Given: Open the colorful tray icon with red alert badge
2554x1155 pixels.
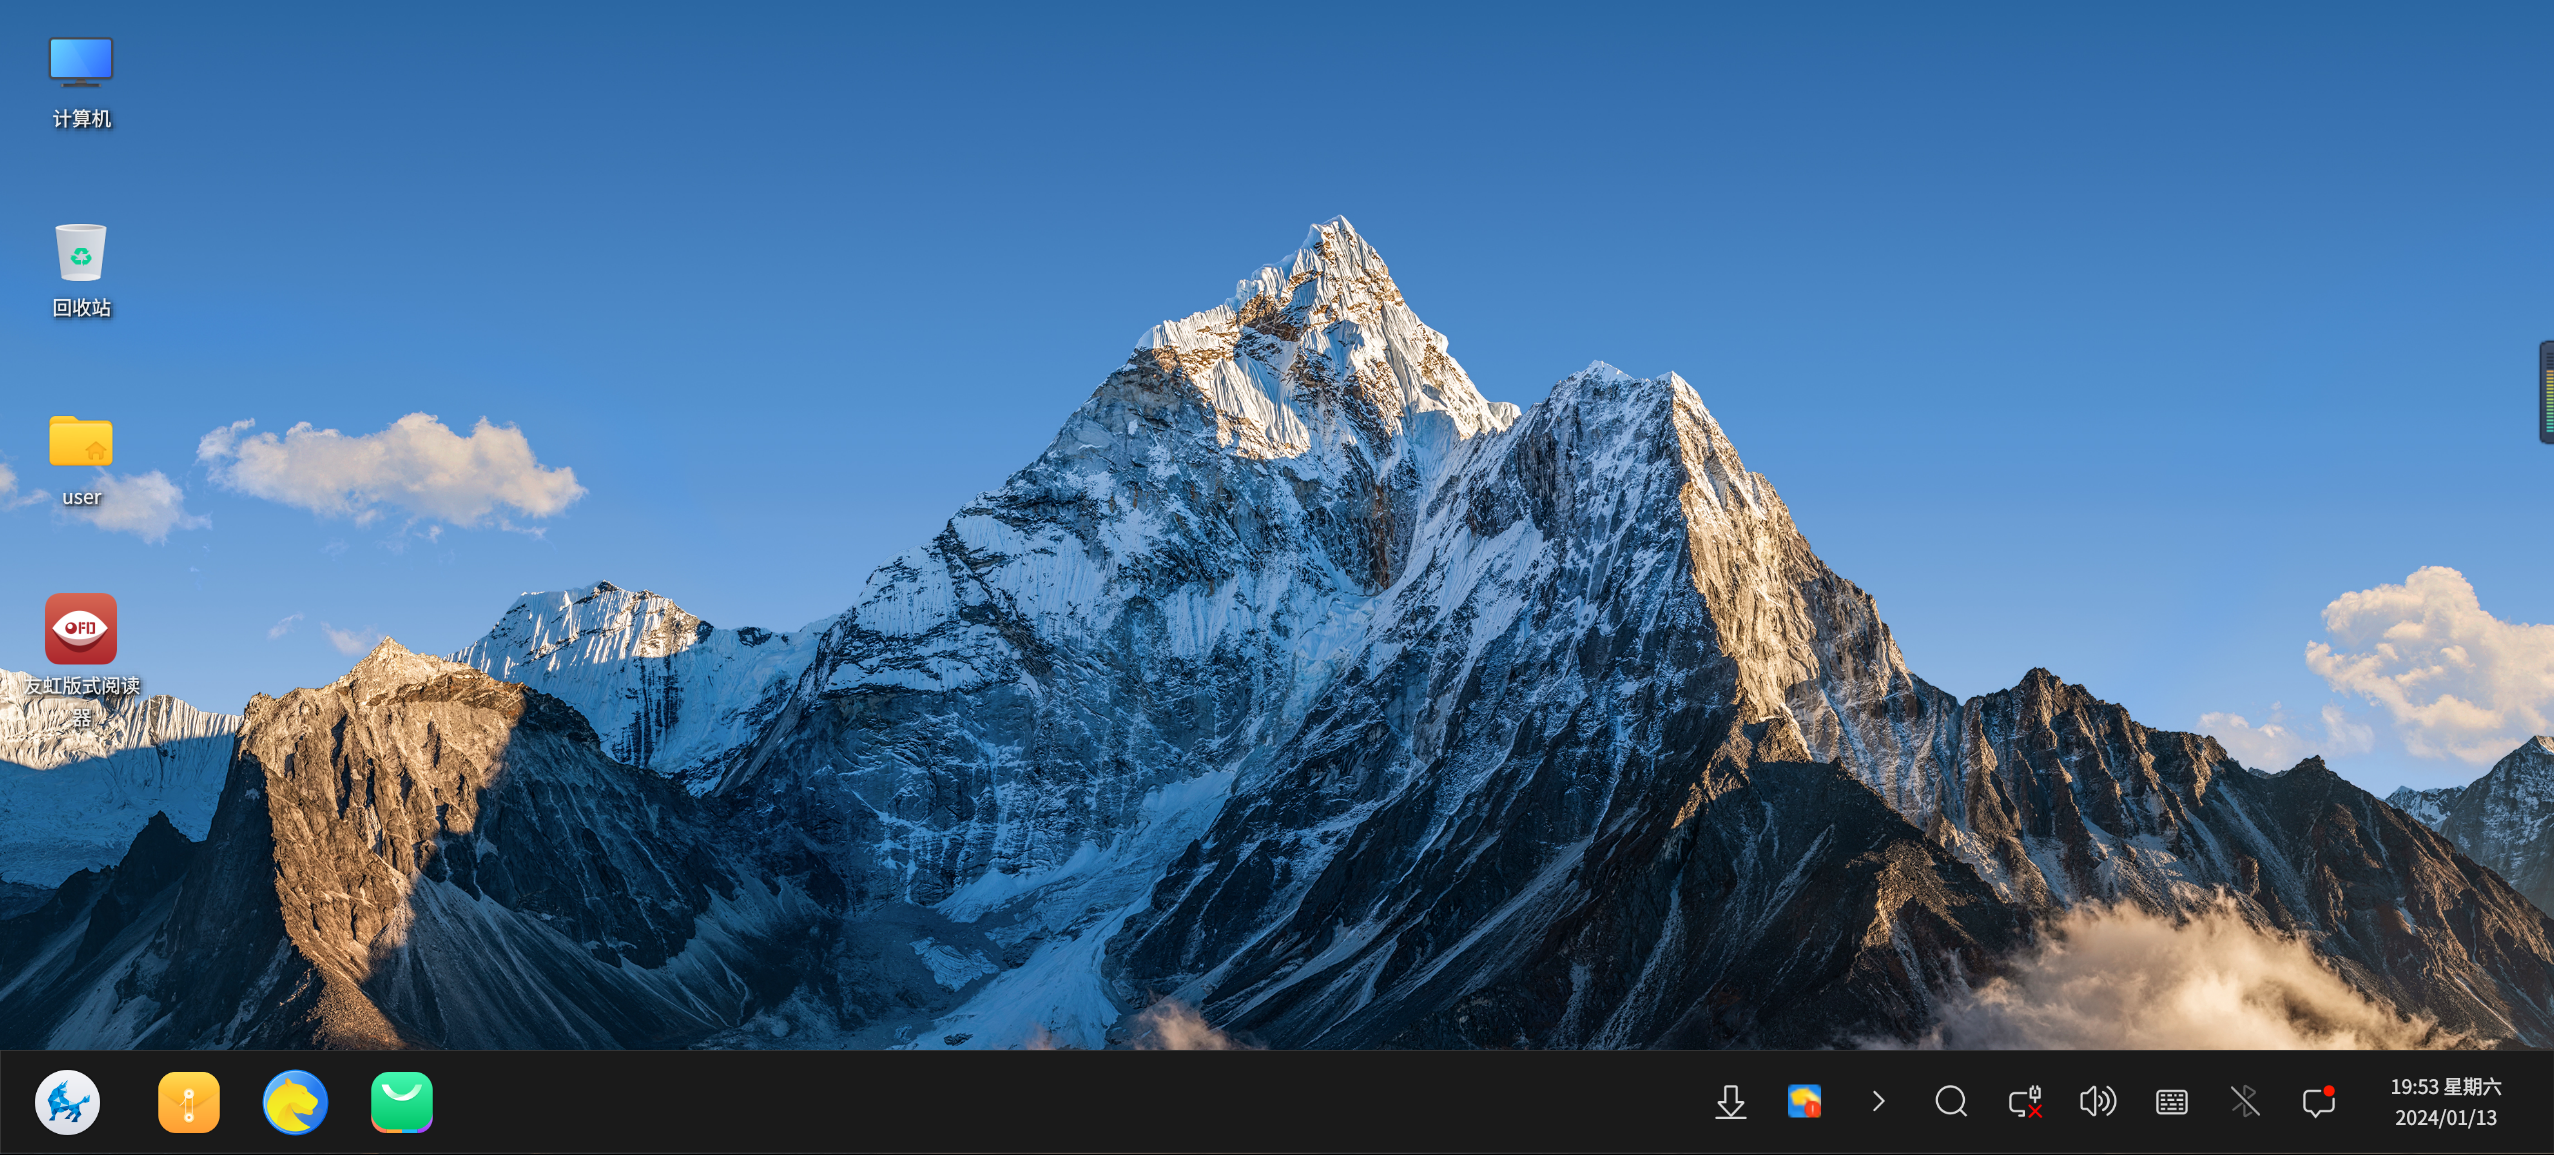Looking at the screenshot, I should click(x=1804, y=1102).
